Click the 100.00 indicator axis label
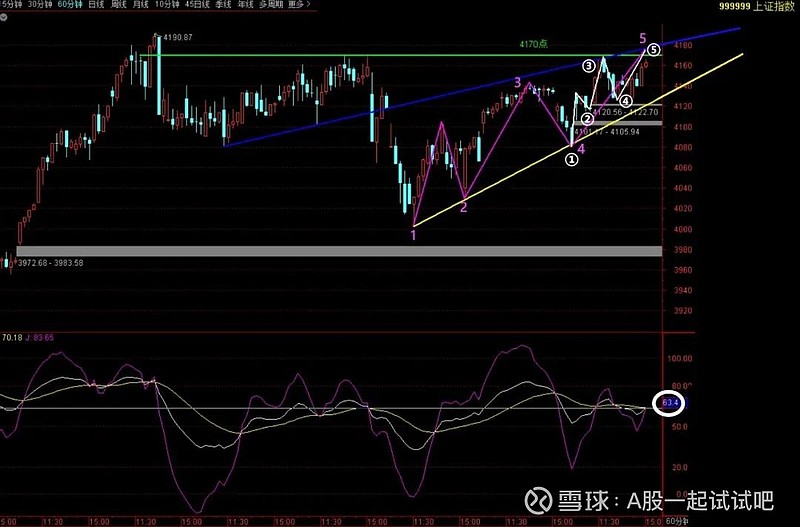This screenshot has height=527, width=800. pos(680,359)
